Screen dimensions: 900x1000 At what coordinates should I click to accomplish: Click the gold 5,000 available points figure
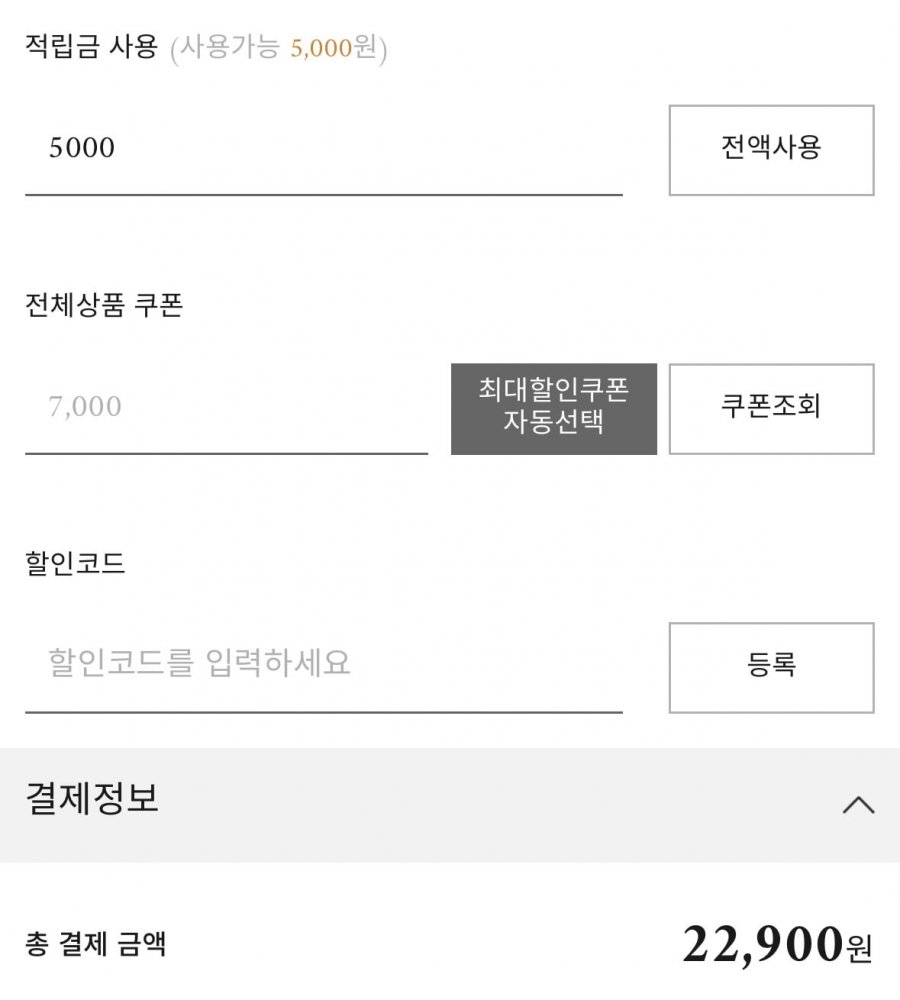tap(321, 48)
